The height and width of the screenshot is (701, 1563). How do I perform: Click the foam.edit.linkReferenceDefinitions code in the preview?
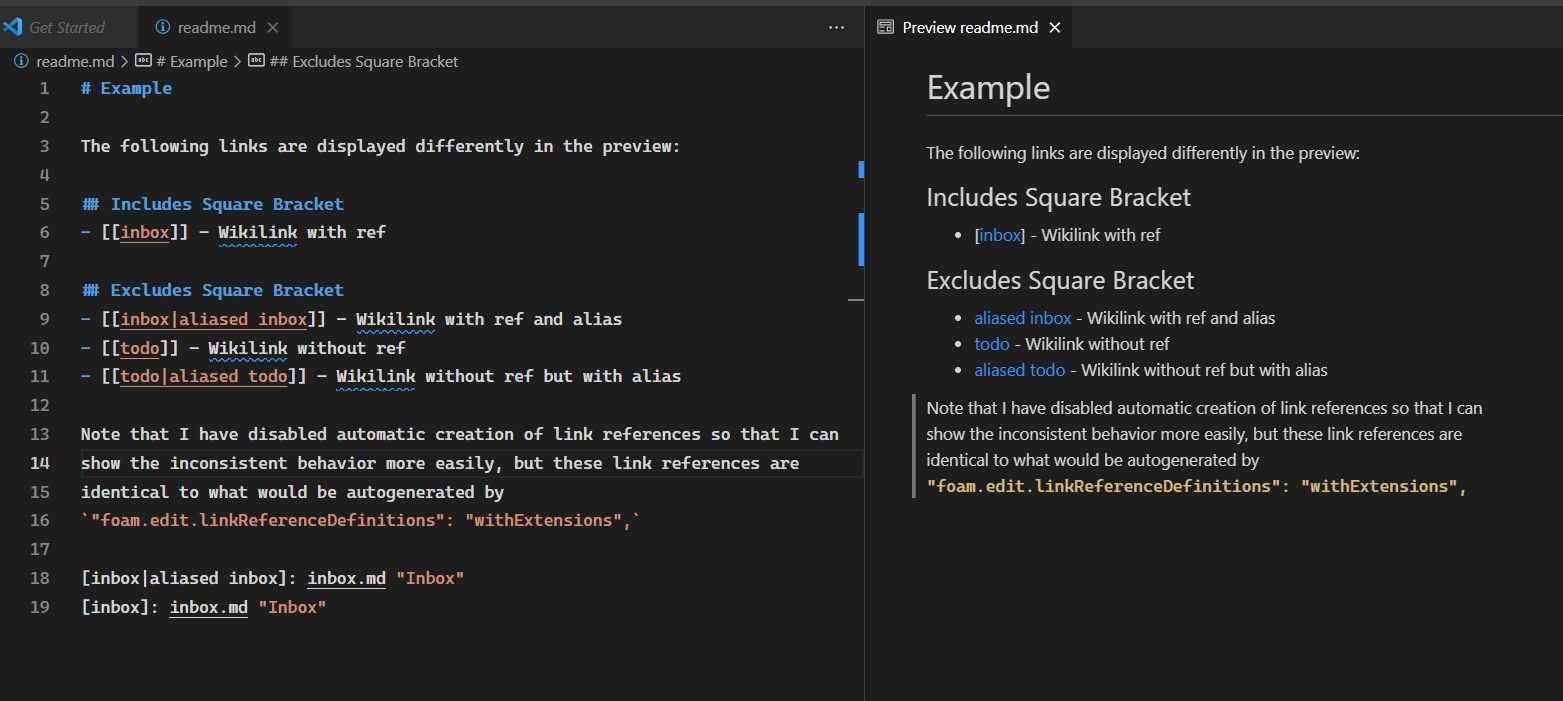point(1197,487)
